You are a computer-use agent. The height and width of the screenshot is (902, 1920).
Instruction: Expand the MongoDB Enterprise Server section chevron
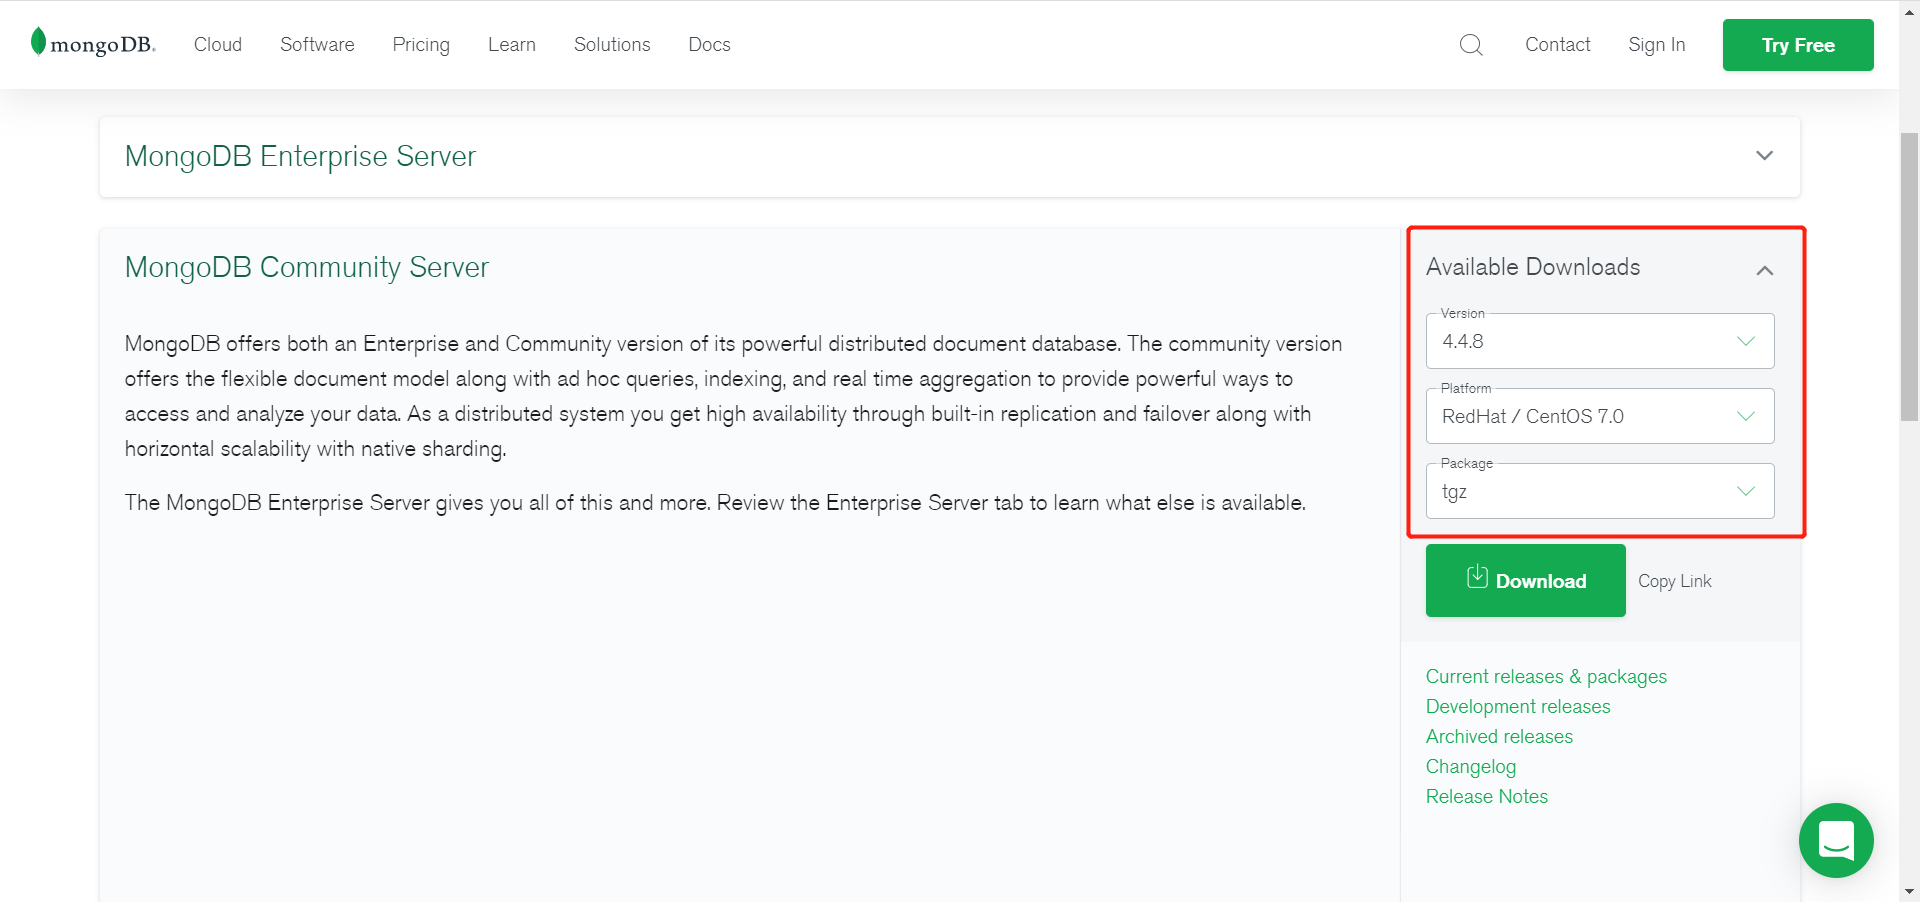coord(1765,156)
